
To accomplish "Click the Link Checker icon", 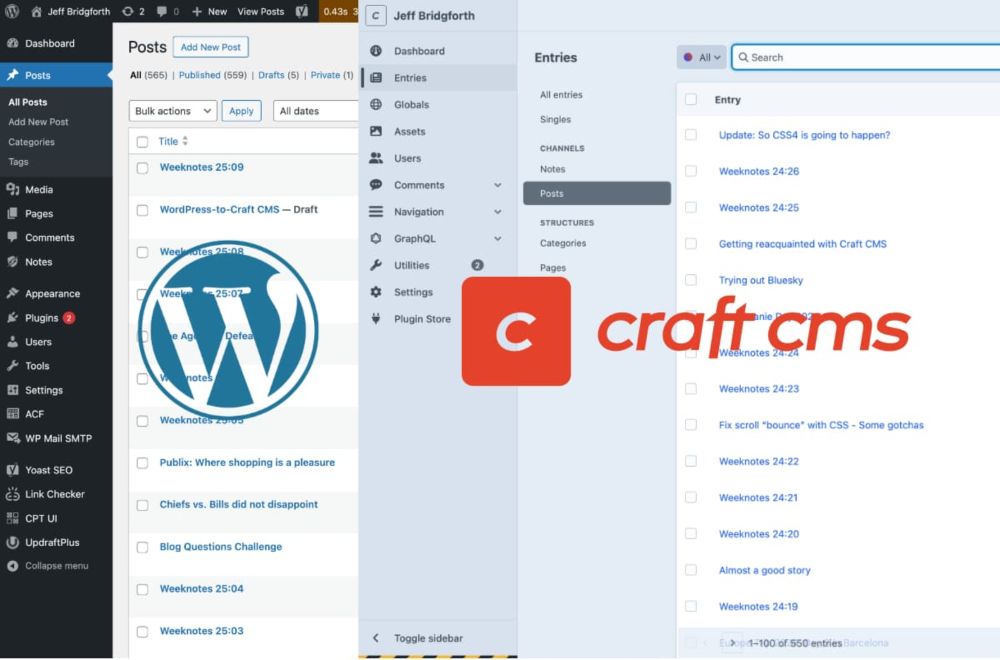I will coord(13,494).
